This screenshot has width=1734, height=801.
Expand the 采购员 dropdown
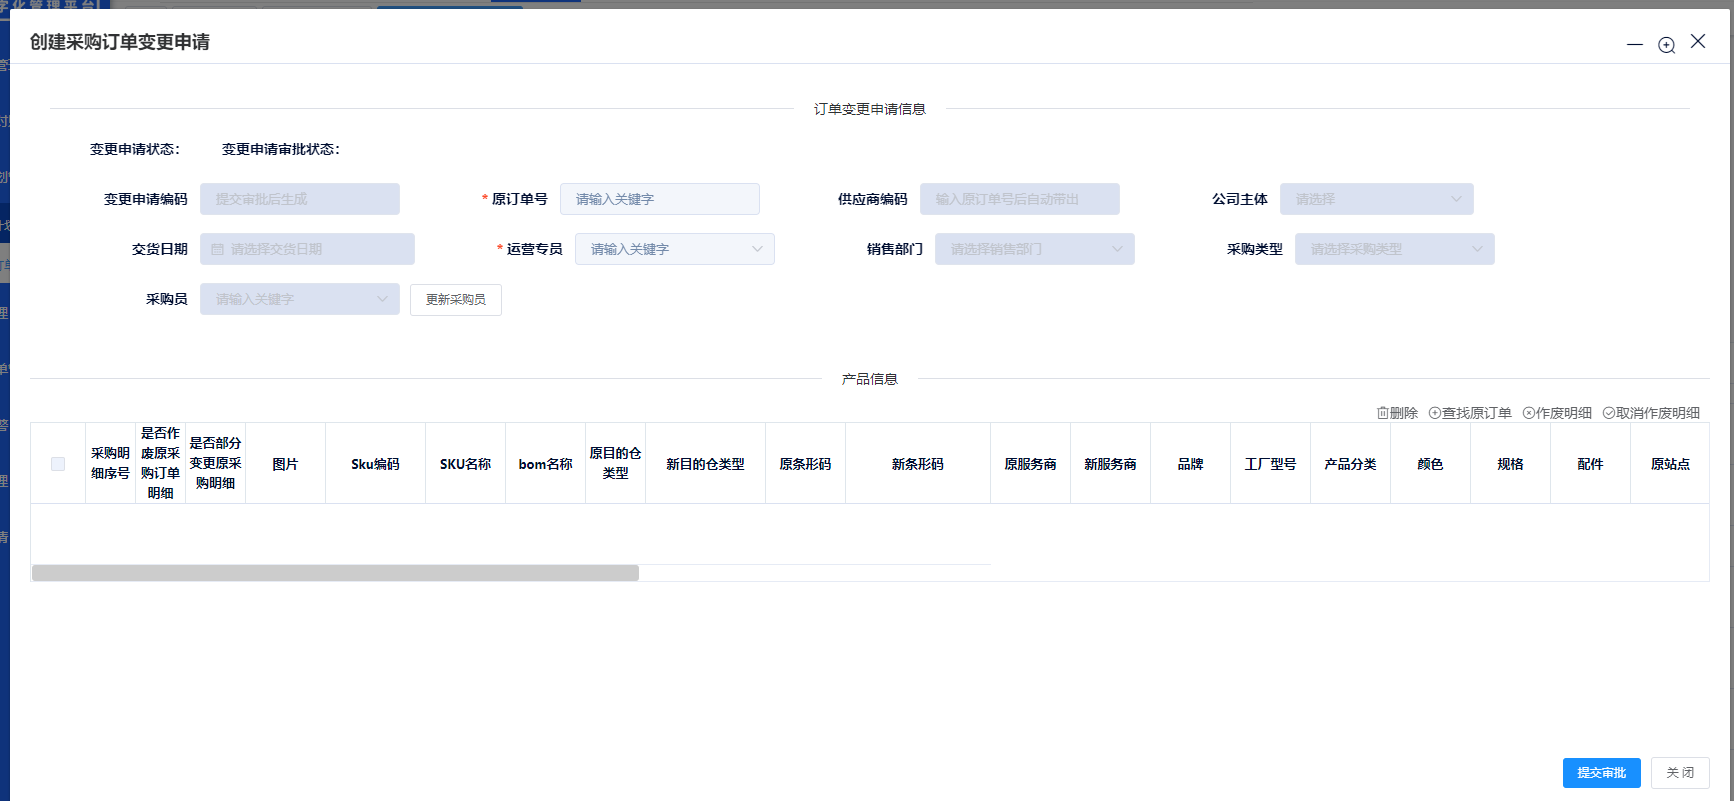click(299, 299)
